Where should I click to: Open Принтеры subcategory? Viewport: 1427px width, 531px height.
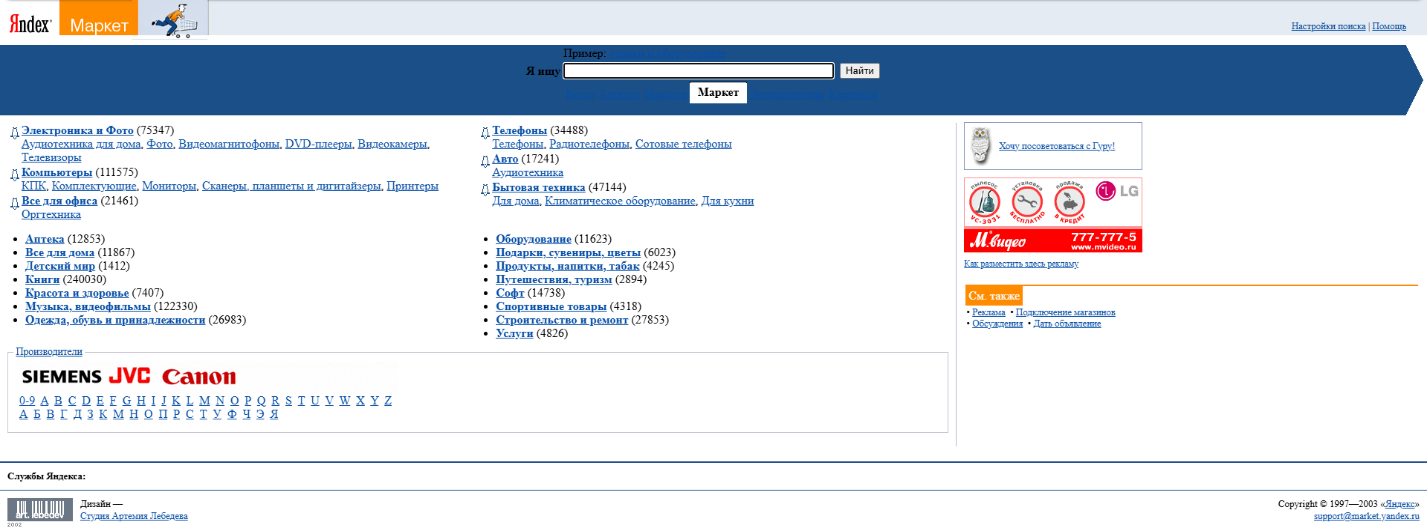click(x=412, y=187)
